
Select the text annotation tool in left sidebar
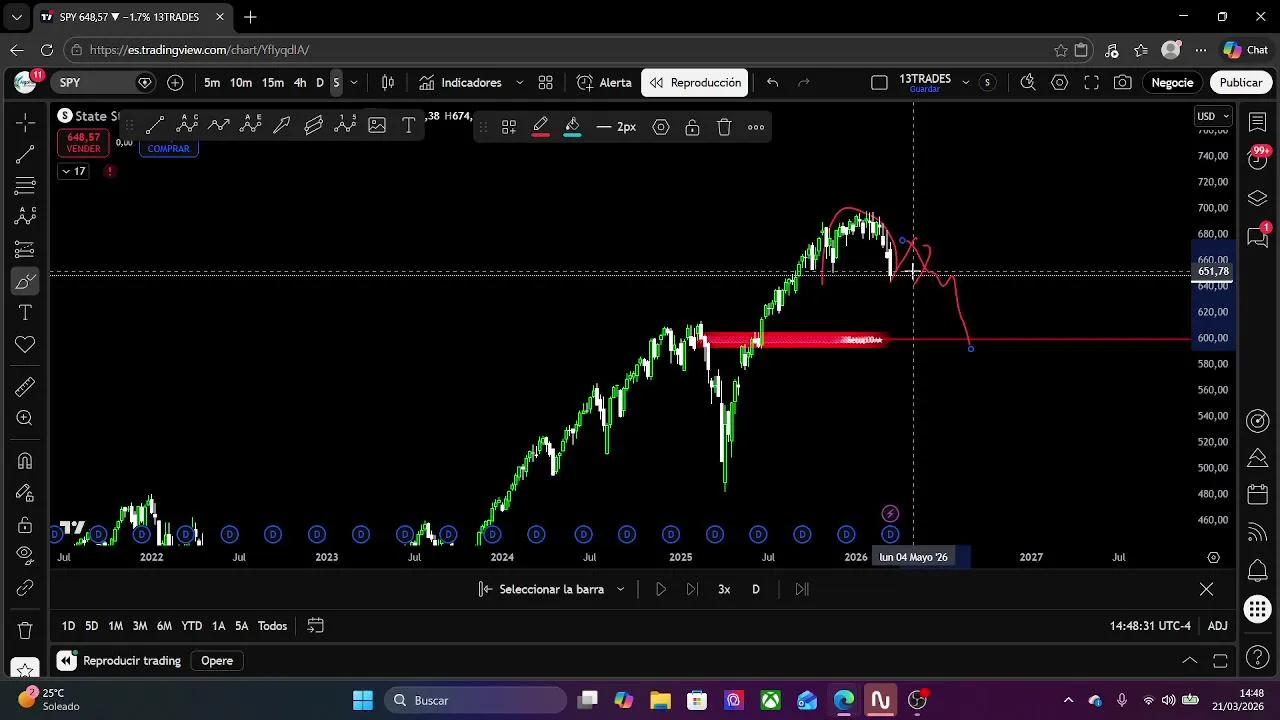point(25,313)
